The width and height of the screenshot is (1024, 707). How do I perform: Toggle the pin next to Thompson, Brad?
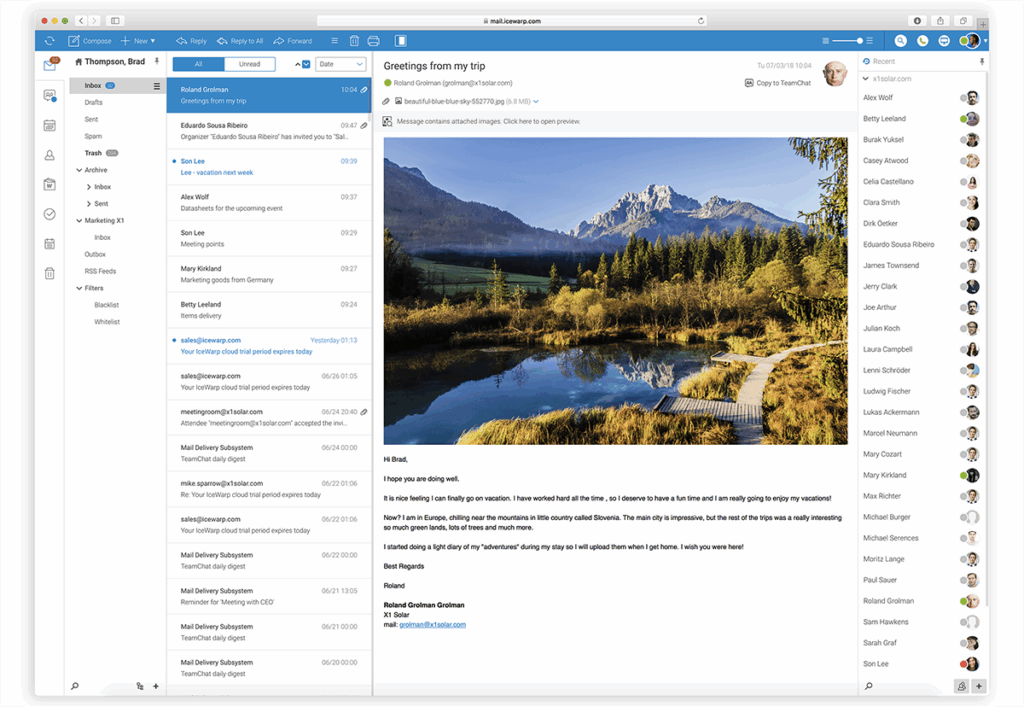point(156,62)
